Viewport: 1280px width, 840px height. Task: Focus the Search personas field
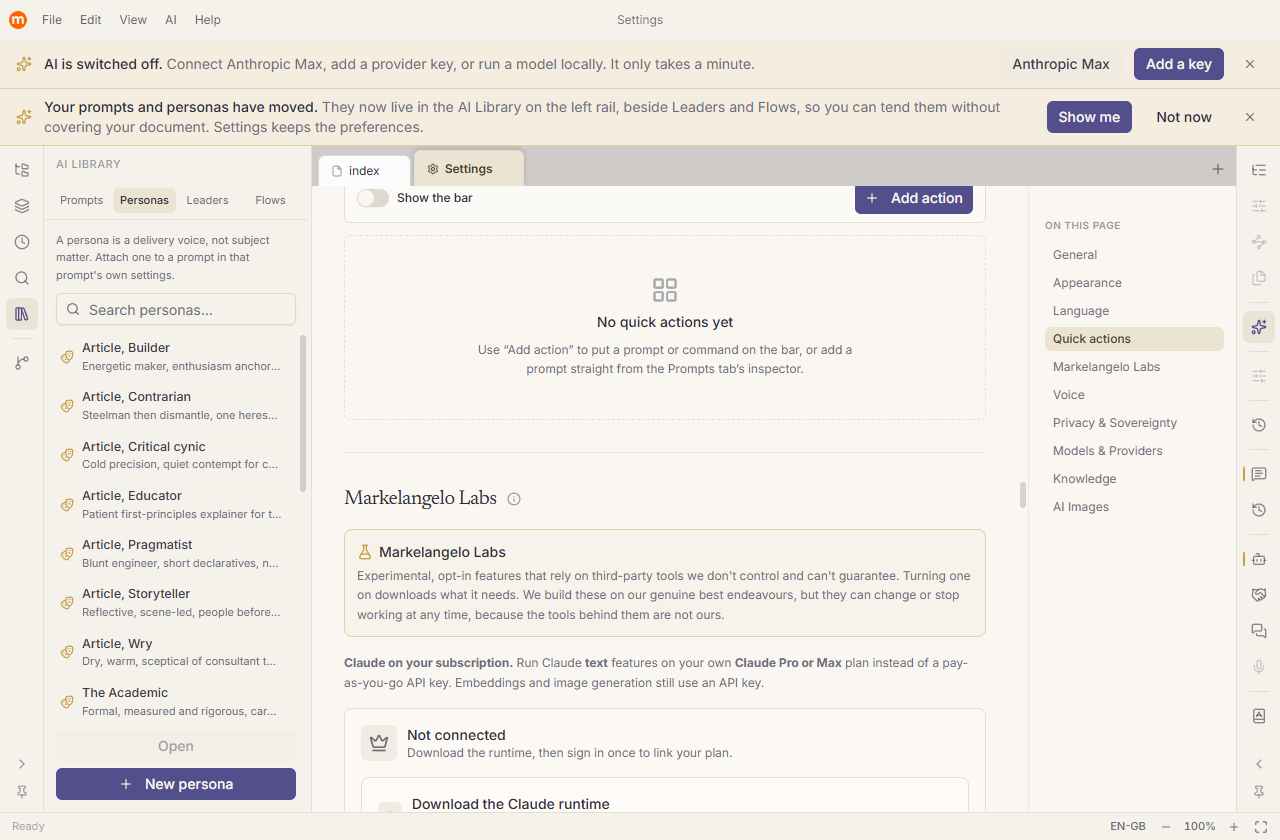pos(176,310)
